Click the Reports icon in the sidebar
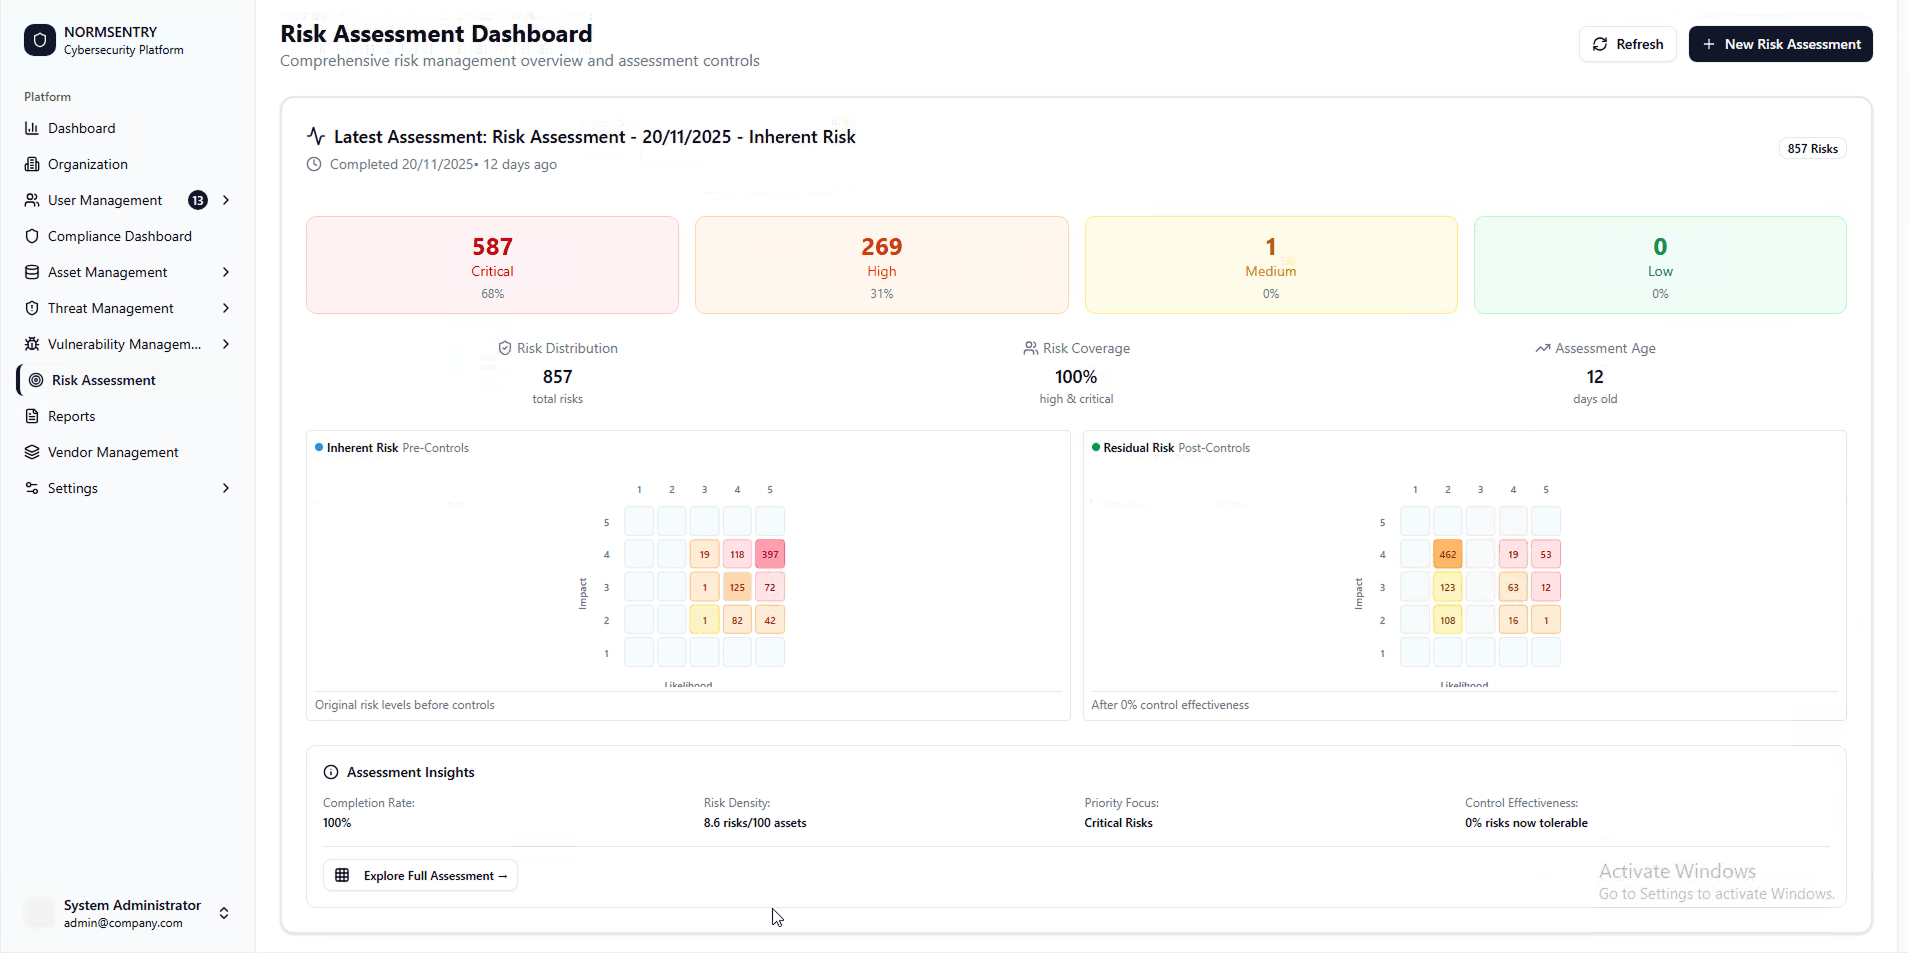Screen dimensions: 1908x953 [x=33, y=416]
